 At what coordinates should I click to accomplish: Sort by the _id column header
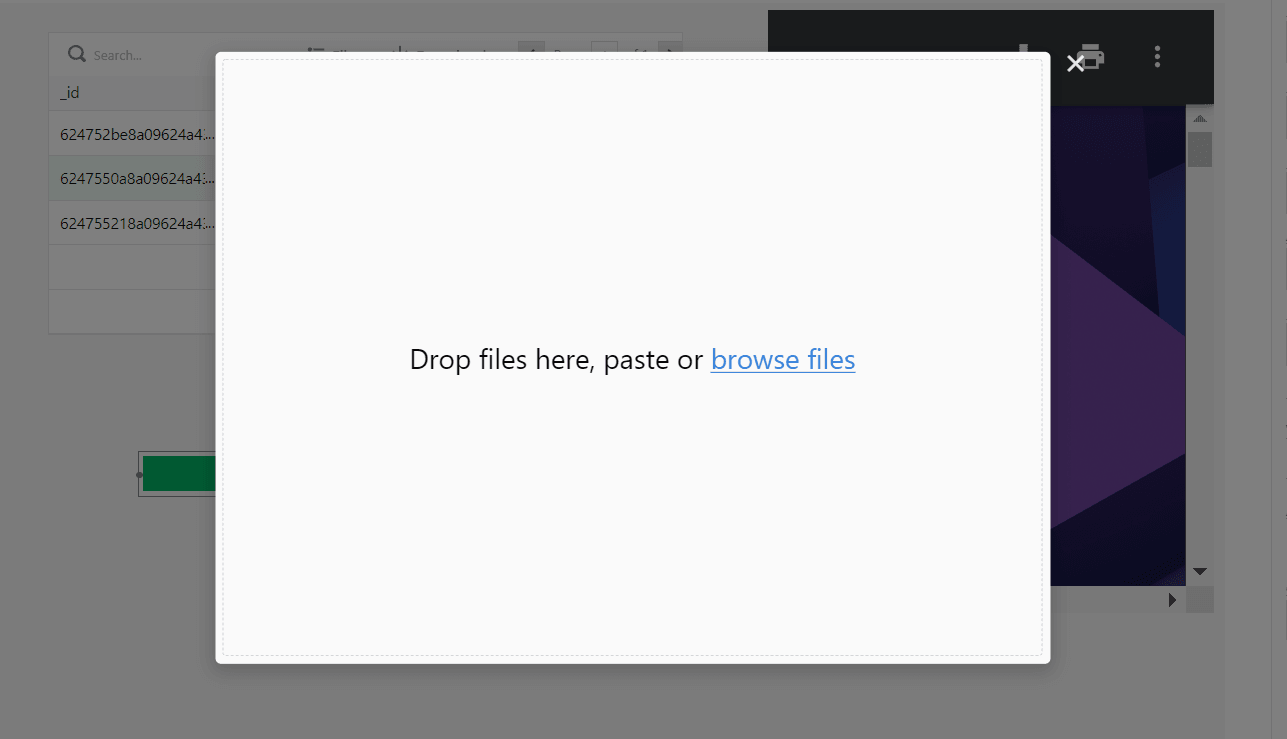(70, 93)
